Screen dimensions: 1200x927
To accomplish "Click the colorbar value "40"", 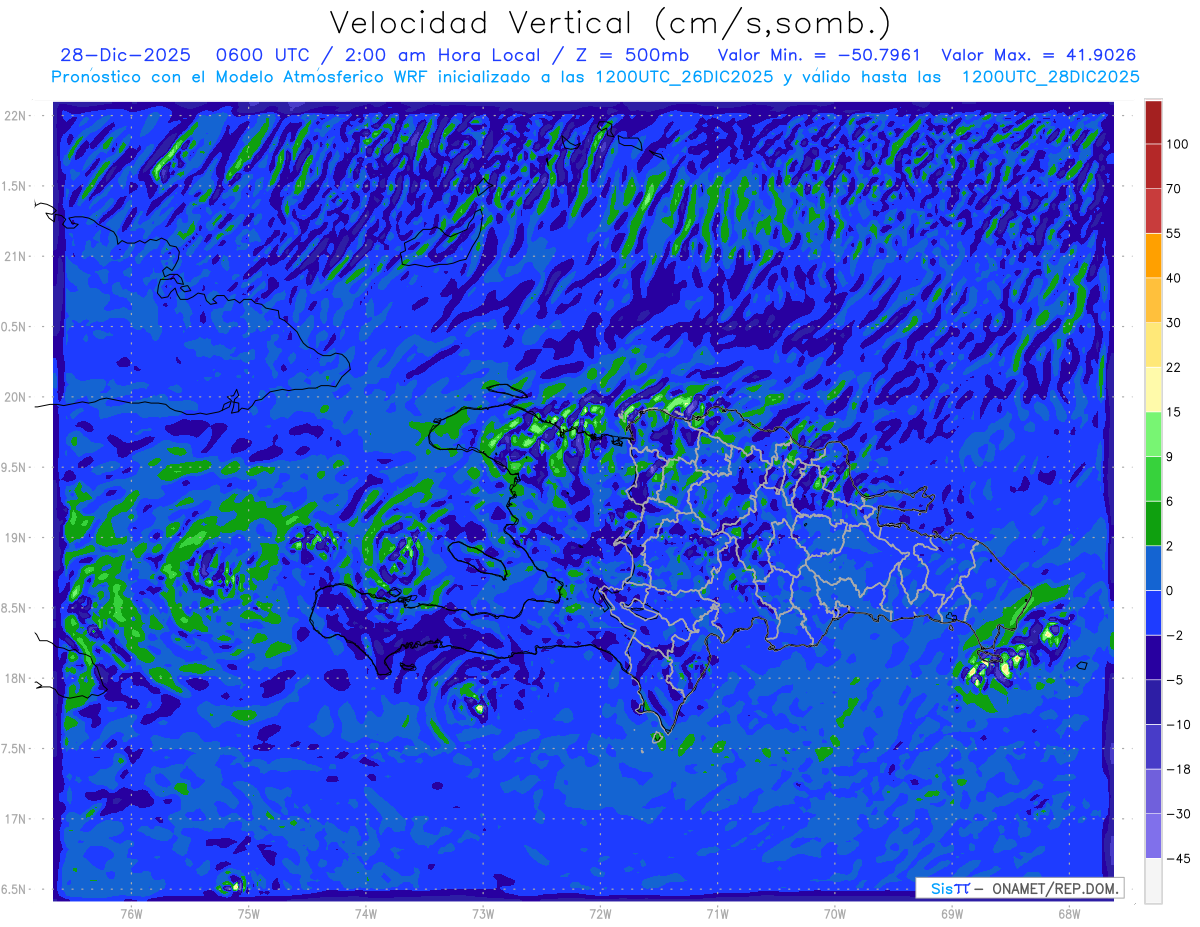I will click(1174, 278).
